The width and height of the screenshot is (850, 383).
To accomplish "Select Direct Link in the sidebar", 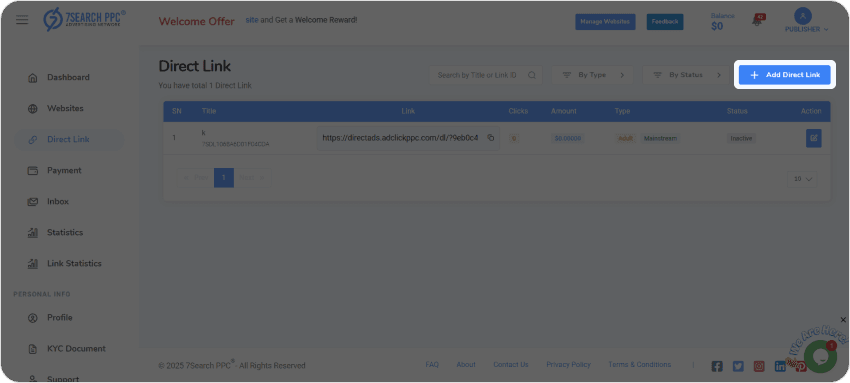I will (x=69, y=139).
